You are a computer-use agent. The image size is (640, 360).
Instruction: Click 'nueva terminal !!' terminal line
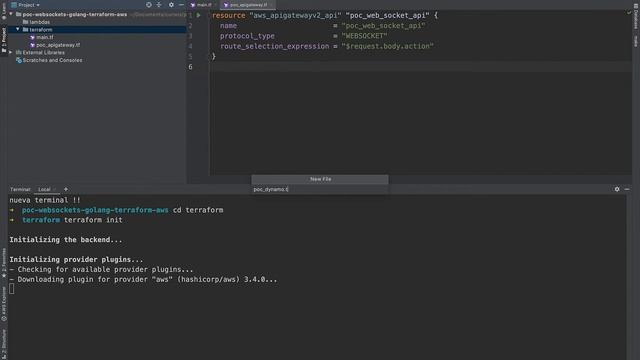[x=45, y=200]
